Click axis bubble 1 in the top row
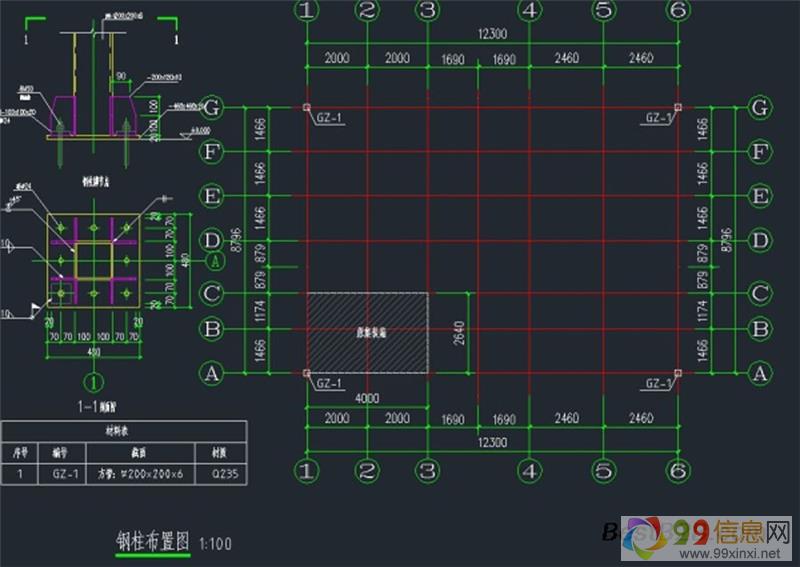Screen dimensions: 800x567 [x=306, y=10]
